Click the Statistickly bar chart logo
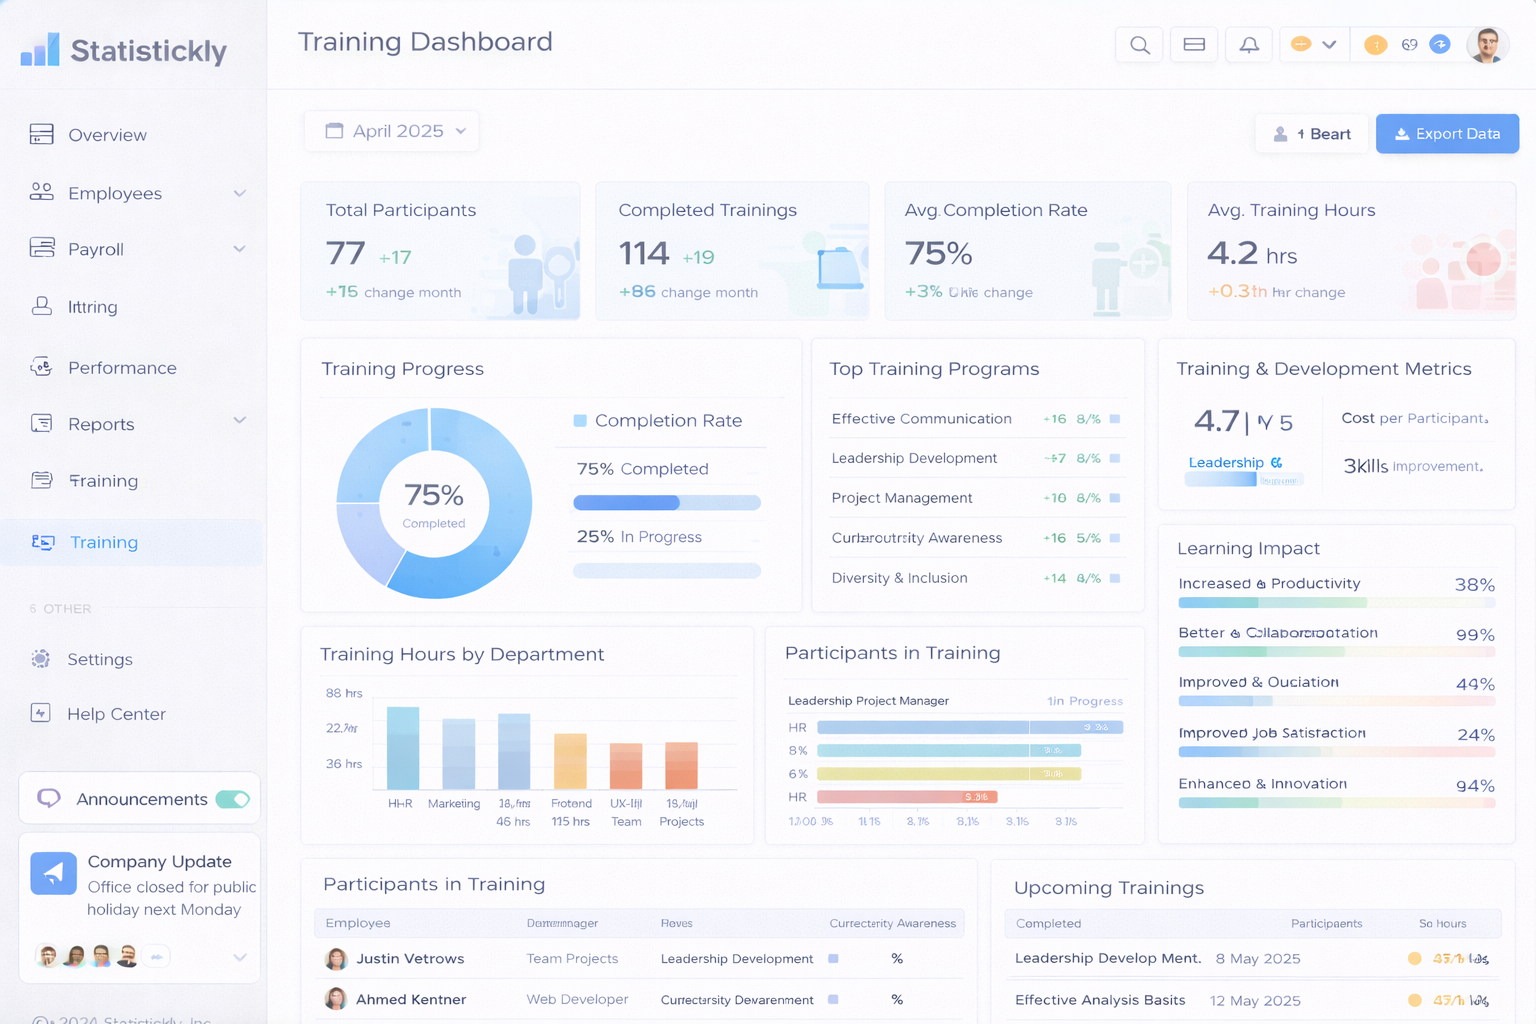The height and width of the screenshot is (1024, 1536). 40,50
